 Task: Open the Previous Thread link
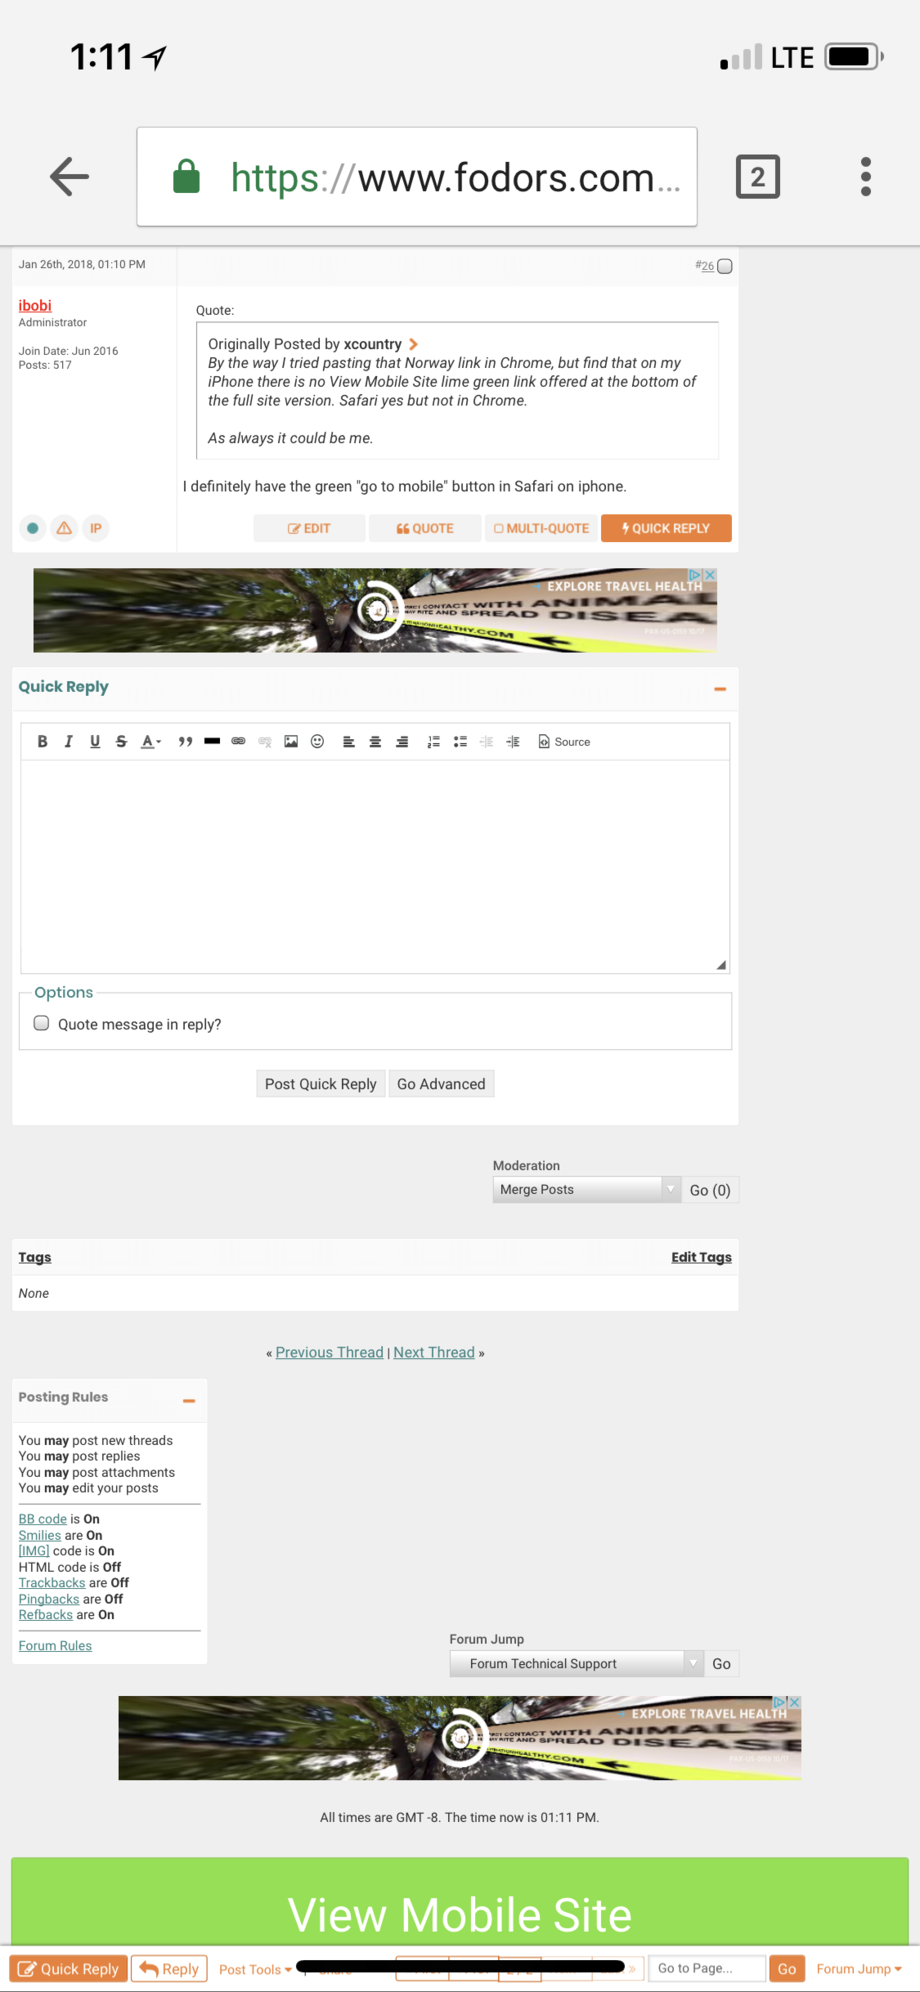click(x=329, y=1352)
